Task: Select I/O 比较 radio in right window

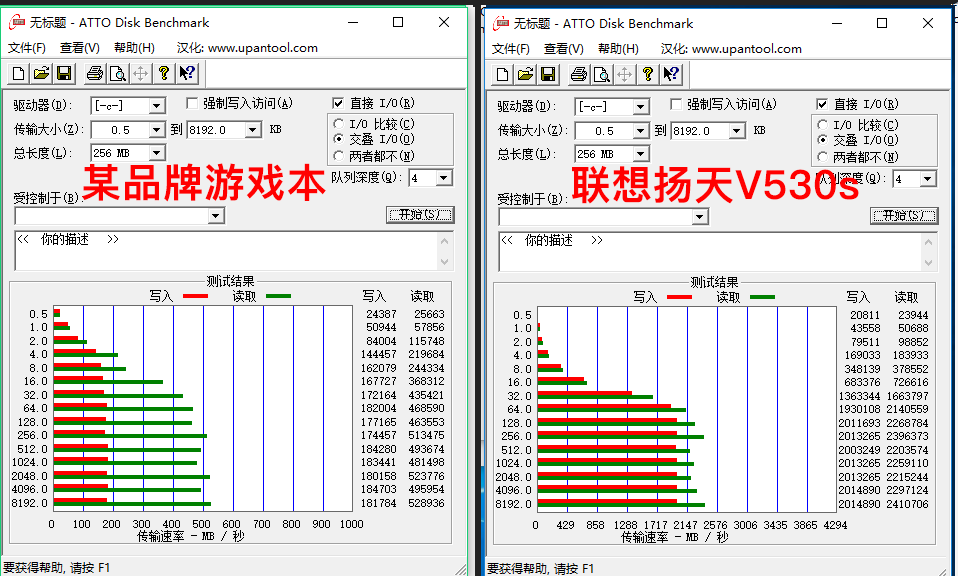Action: tap(822, 125)
